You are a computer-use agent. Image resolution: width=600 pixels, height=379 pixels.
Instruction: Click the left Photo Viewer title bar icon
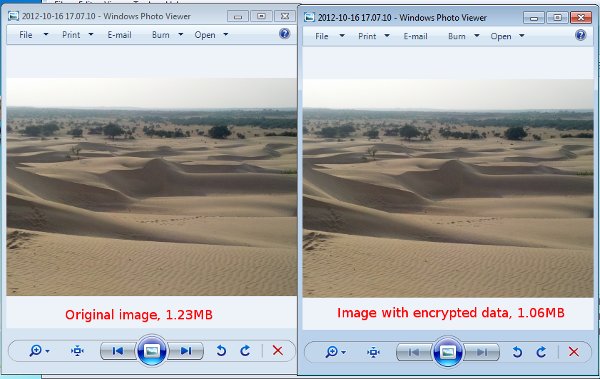13,16
